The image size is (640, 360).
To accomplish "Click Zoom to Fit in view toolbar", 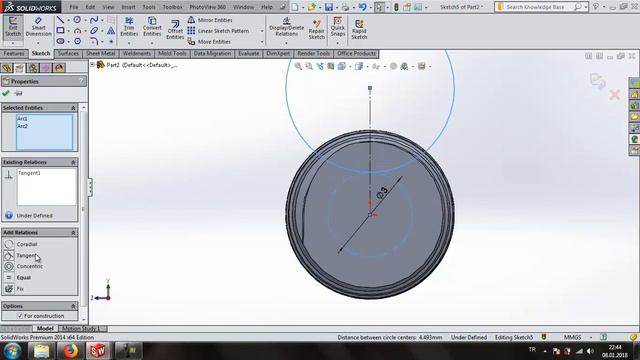I will pos(298,66).
